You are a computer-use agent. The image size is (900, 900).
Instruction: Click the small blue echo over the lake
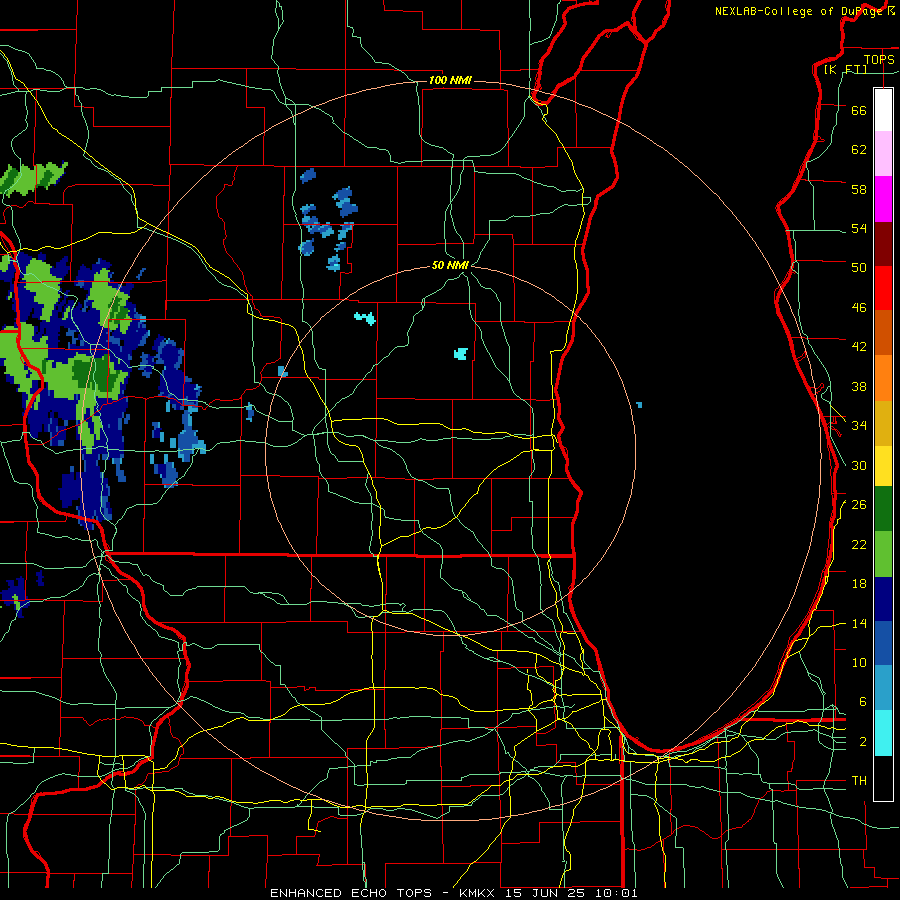click(x=639, y=405)
